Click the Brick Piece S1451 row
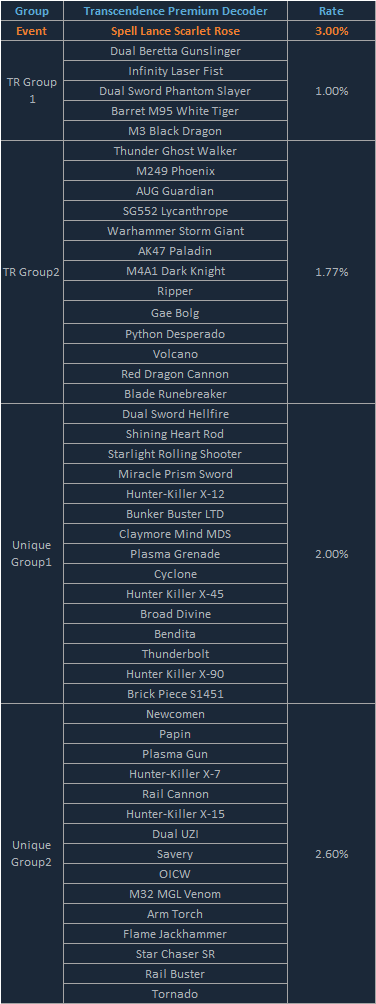Viewport: 376px width, 1004px height. [x=176, y=693]
